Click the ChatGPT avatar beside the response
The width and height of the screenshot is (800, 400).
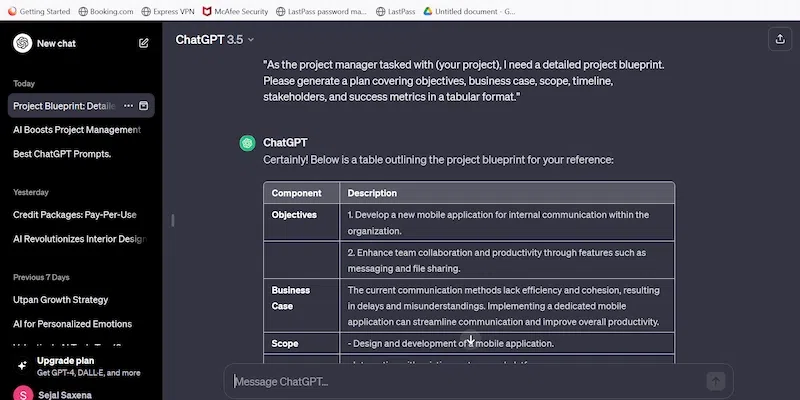tap(247, 143)
